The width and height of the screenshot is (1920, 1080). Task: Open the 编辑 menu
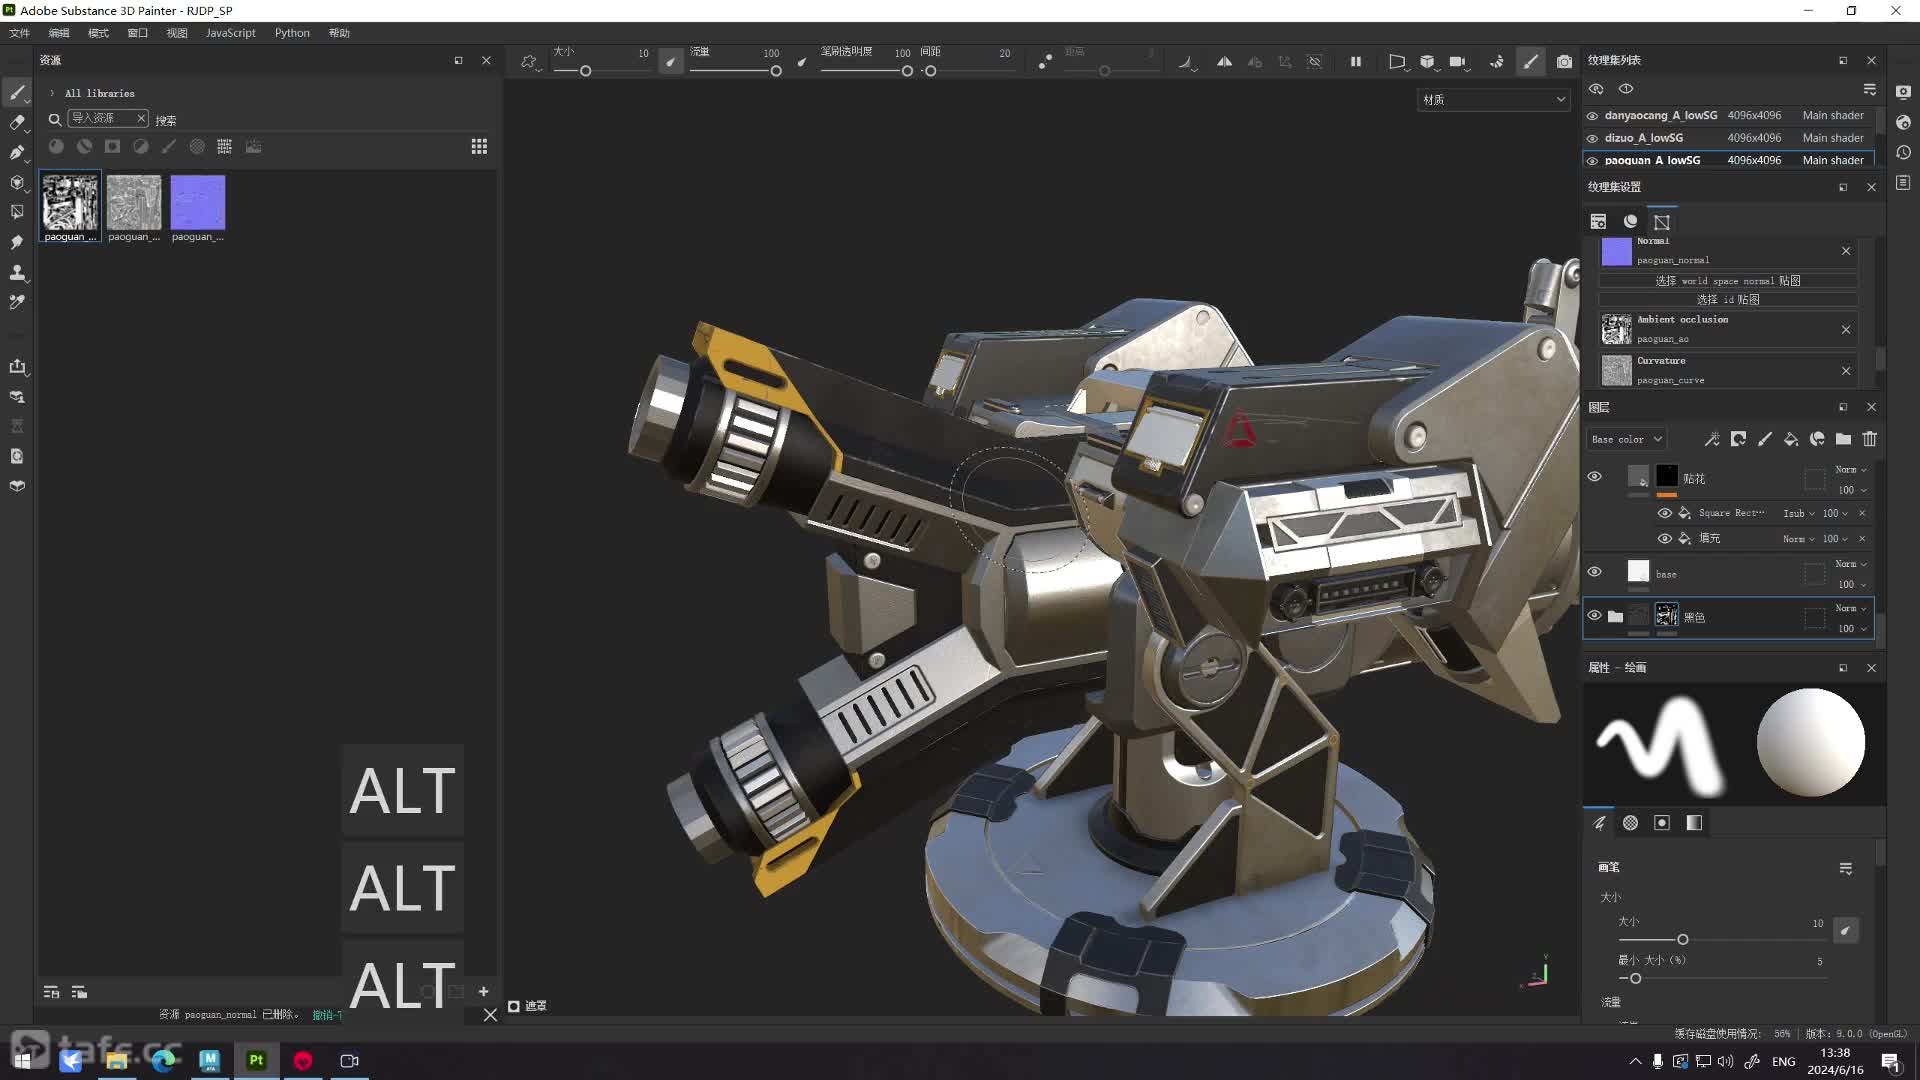pos(59,33)
